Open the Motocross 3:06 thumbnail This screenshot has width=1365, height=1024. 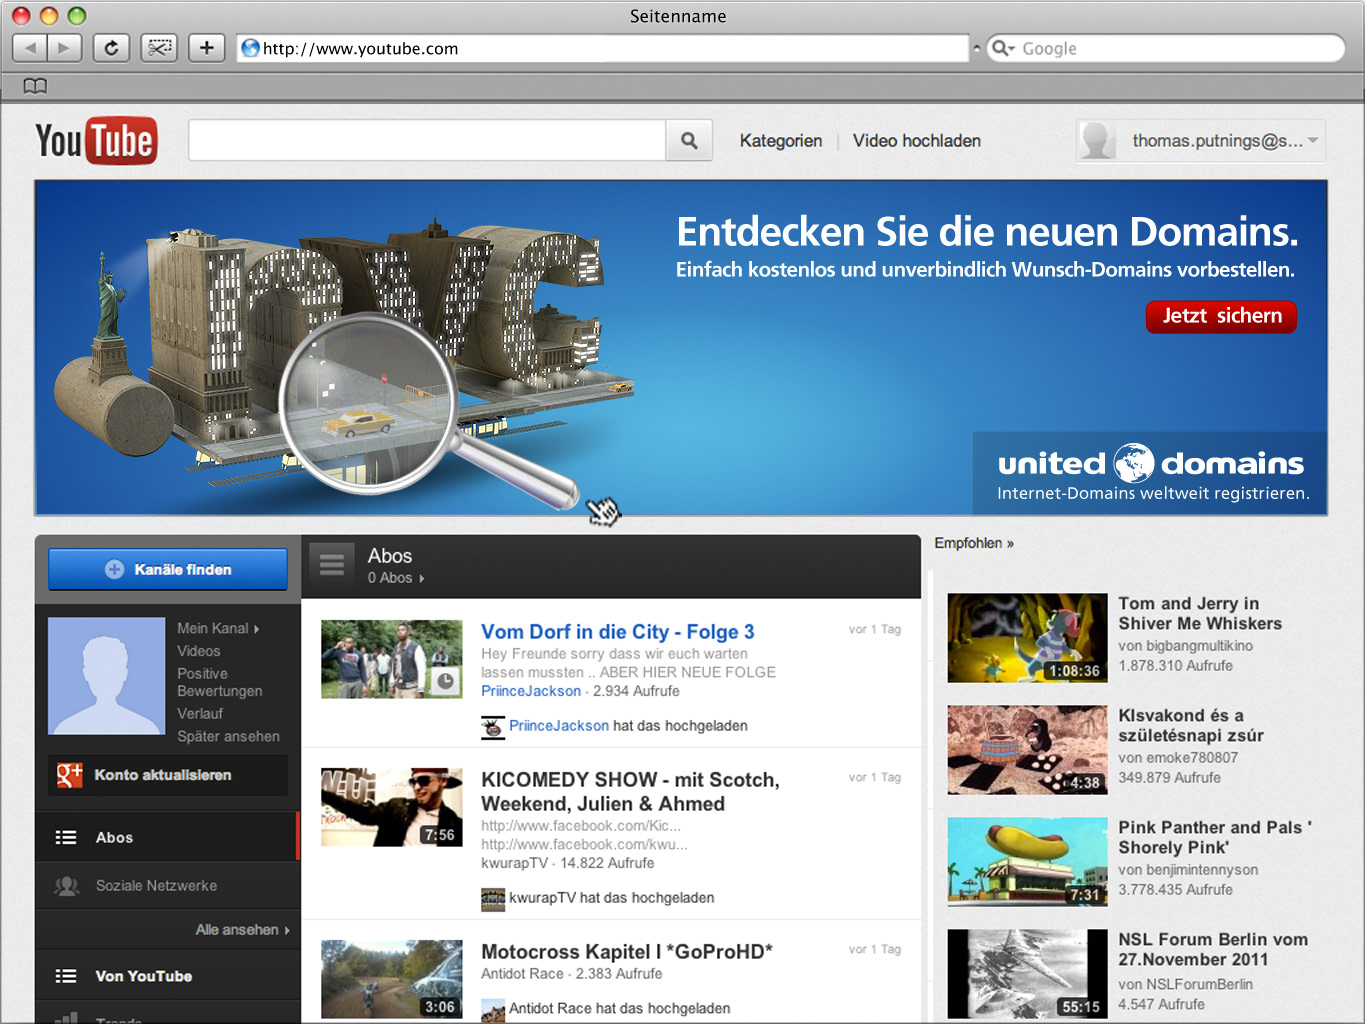(392, 979)
